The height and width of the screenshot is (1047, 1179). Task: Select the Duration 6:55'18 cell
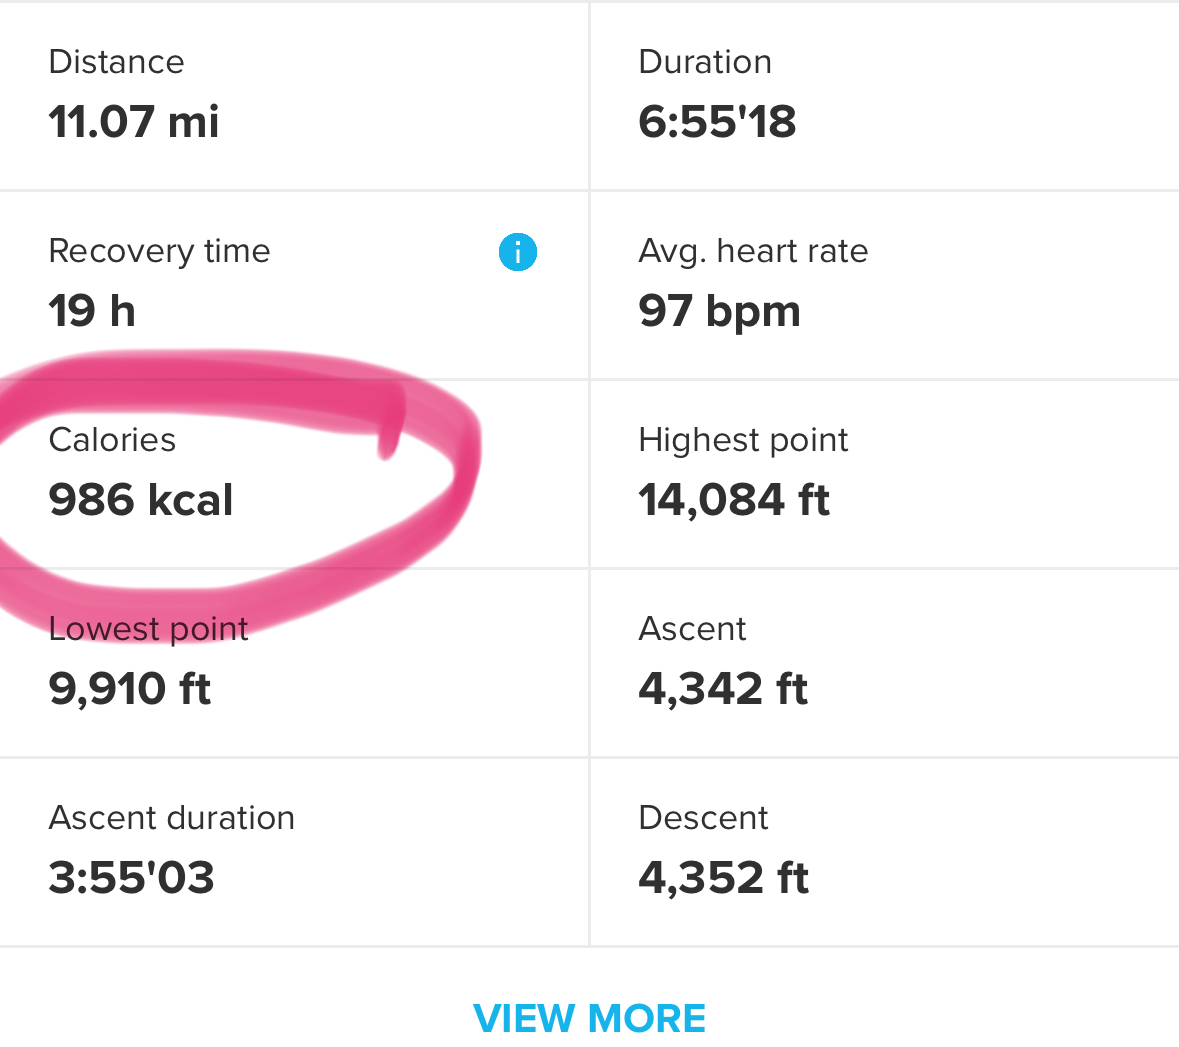(885, 96)
